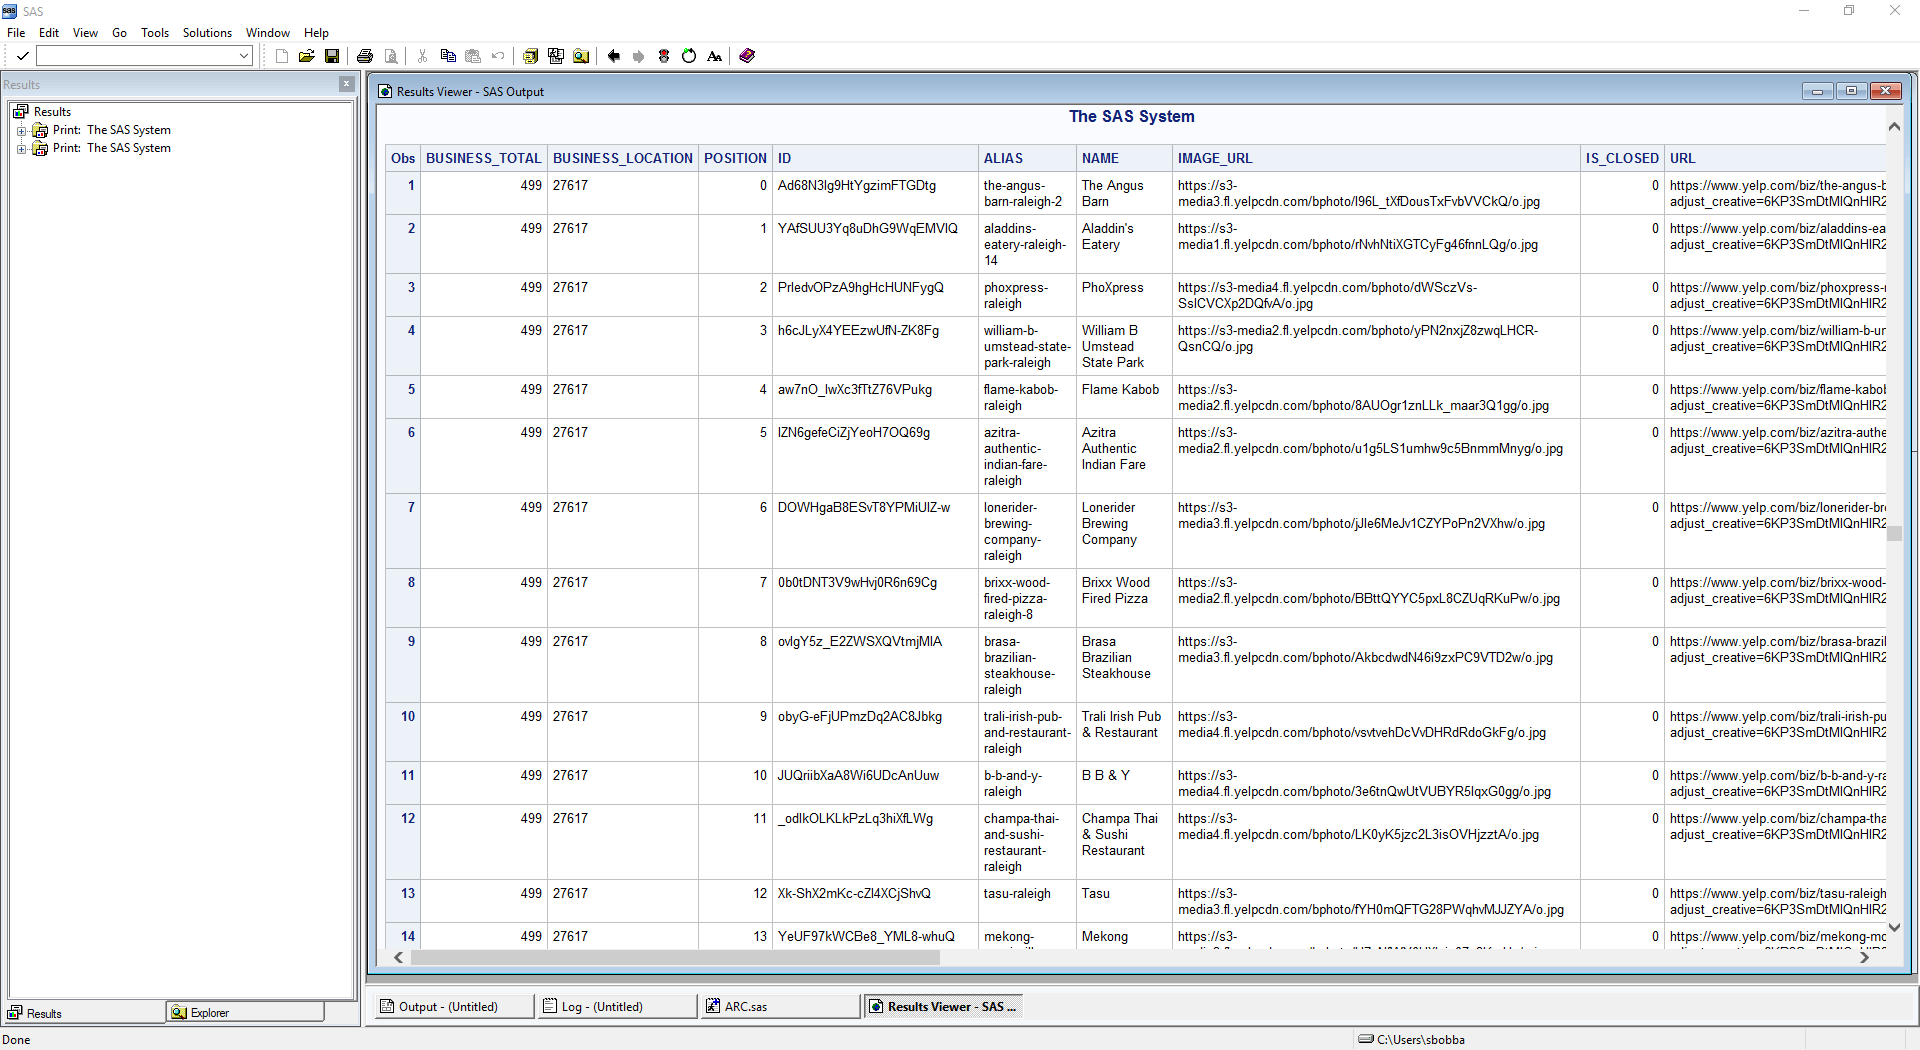Go back using the left arrow icon
Screen dimensions: 1920x1050
tap(614, 56)
